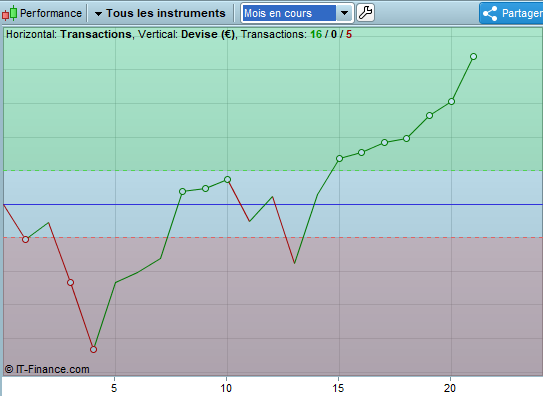Click the x-axis label 10
This screenshot has height=396, width=543.
(226, 388)
